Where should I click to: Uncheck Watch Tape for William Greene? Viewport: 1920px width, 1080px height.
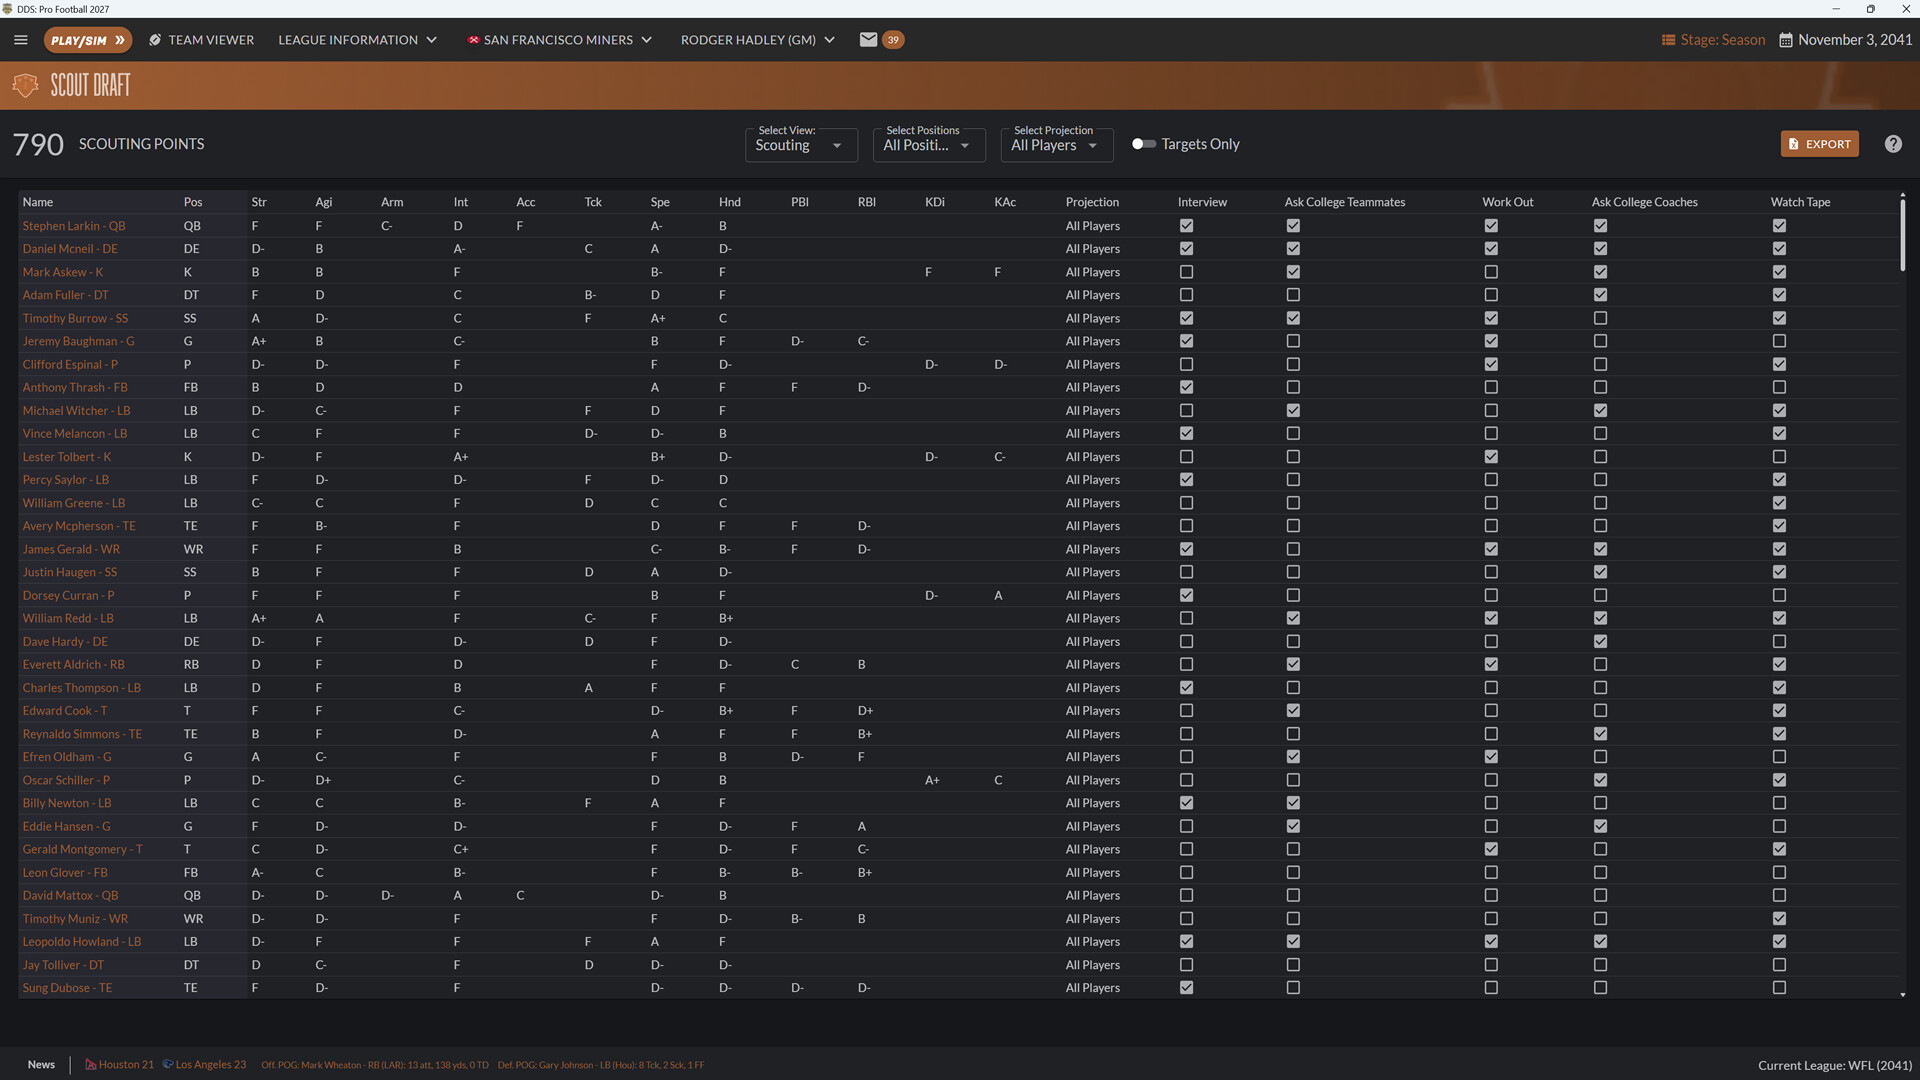(1779, 503)
